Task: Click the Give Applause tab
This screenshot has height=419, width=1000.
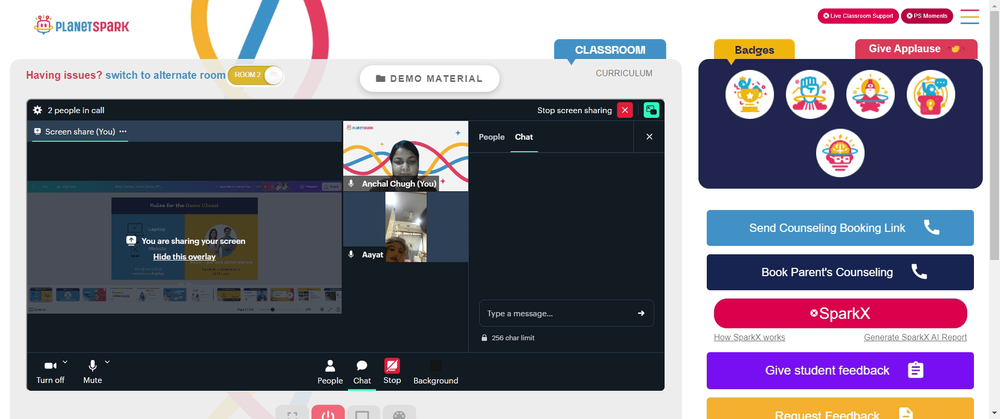Action: 916,49
